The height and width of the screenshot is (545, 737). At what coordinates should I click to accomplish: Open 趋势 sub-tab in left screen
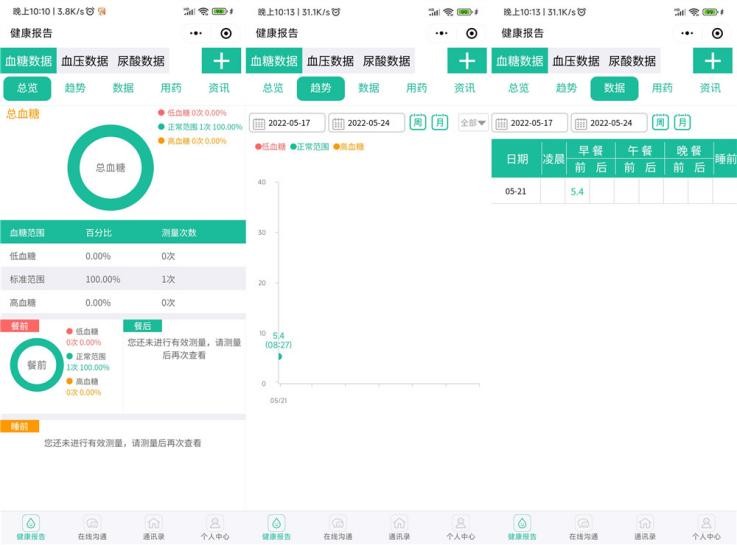(75, 88)
